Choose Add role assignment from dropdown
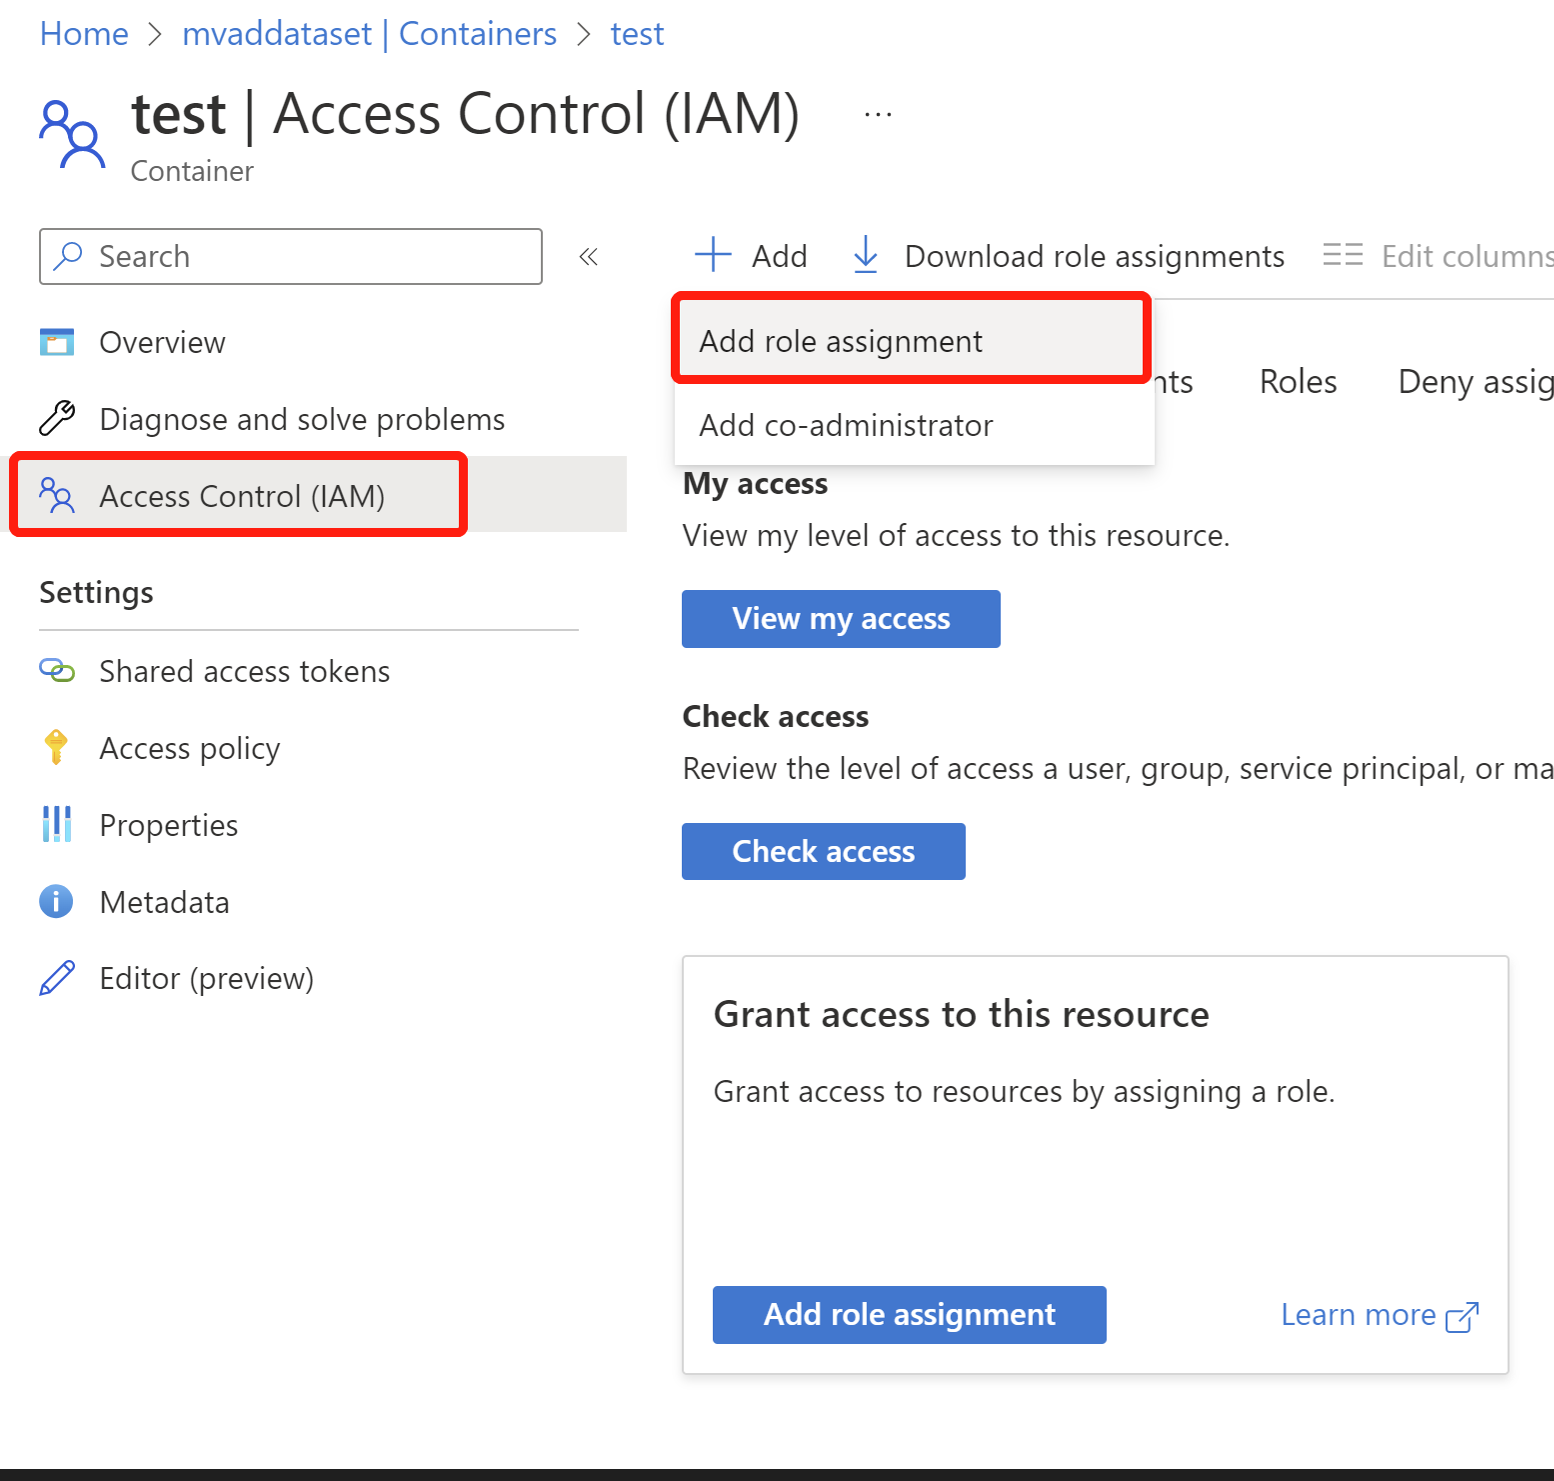Screen dimensions: 1554x1481 [911, 341]
